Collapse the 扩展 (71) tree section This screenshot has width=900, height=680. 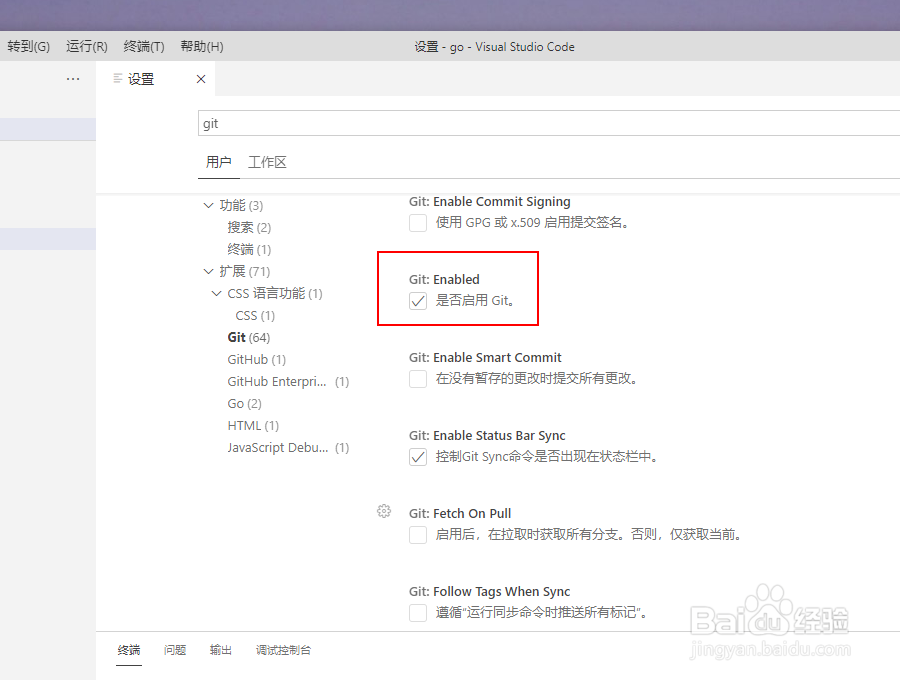[208, 271]
